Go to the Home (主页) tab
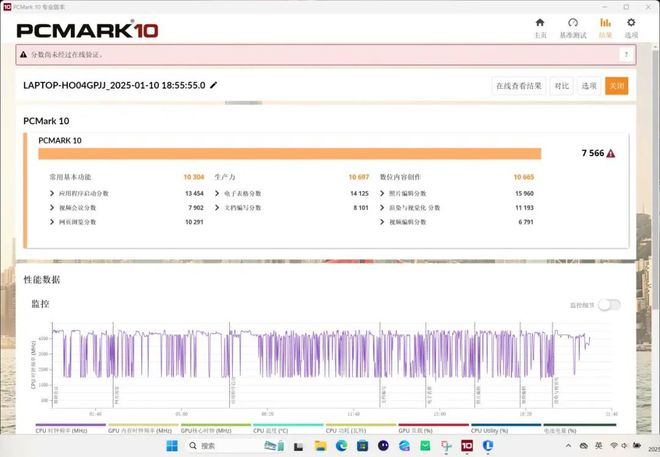Screen dimensions: 660x457 coord(540,28)
